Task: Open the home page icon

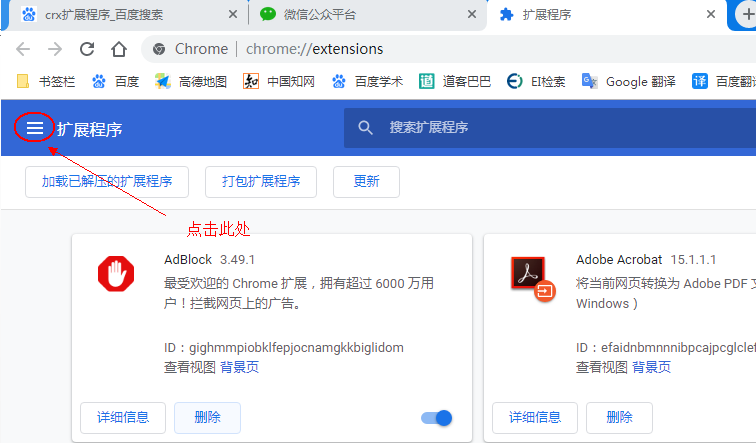Action: pyautogui.click(x=119, y=49)
